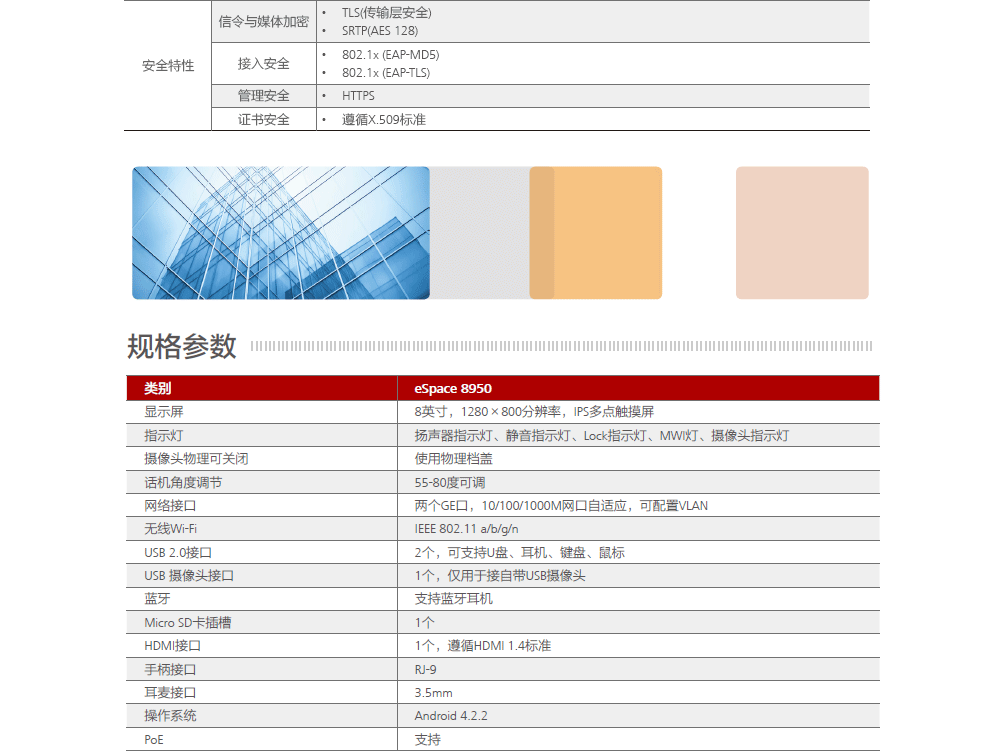This screenshot has width=1000, height=751.
Task: Click the peach rectangle on the right
Action: click(x=802, y=233)
